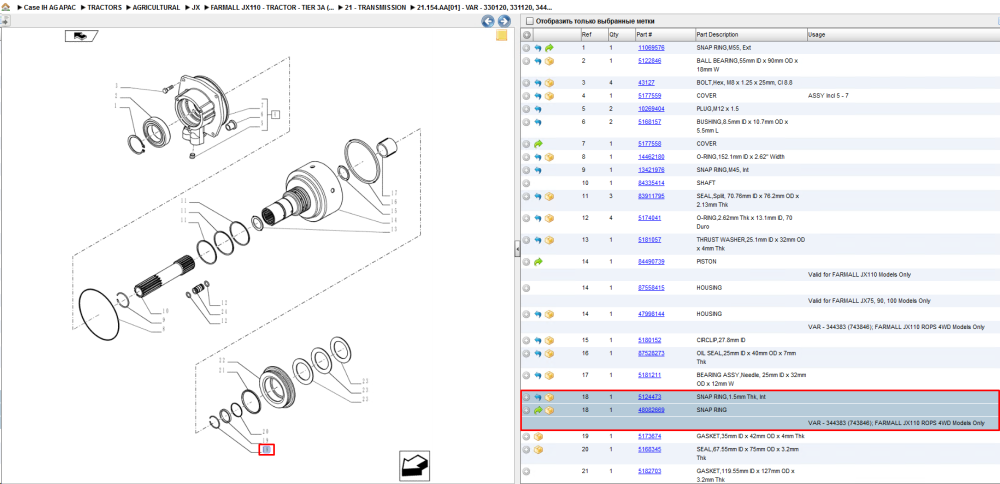This screenshot has height=484, width=1000.
Task: Enable 'Отобразить только выбранные метки' checkbox
Action: point(529,21)
